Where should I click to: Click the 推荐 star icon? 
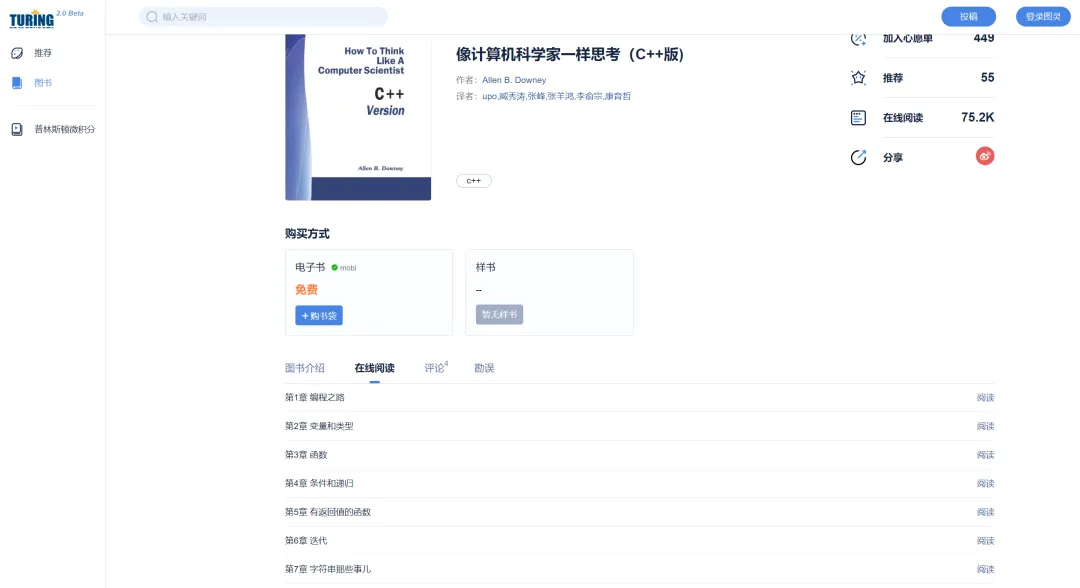point(858,78)
